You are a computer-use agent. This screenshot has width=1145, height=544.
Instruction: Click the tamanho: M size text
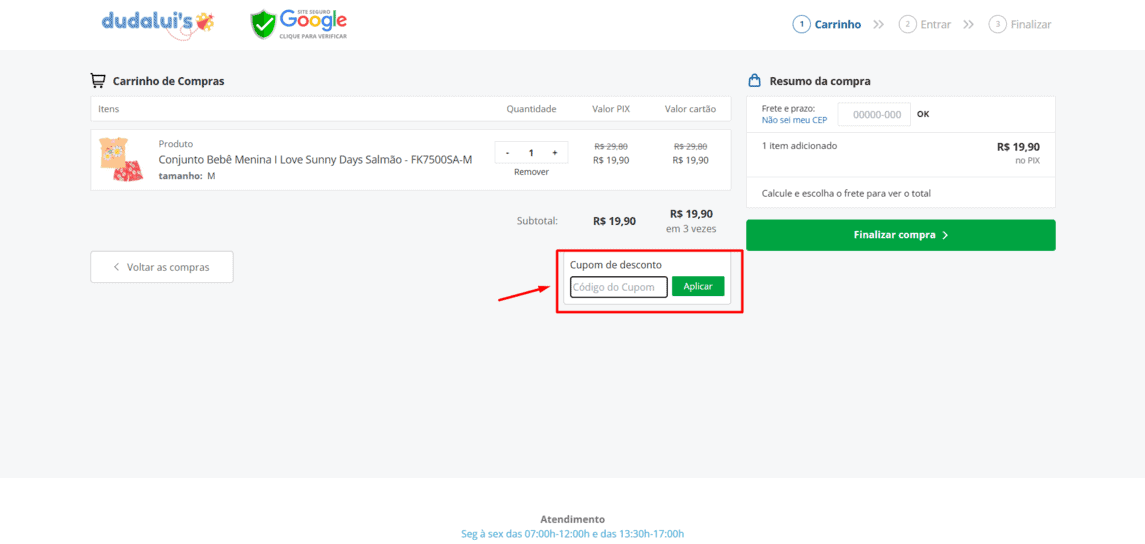[187, 176]
